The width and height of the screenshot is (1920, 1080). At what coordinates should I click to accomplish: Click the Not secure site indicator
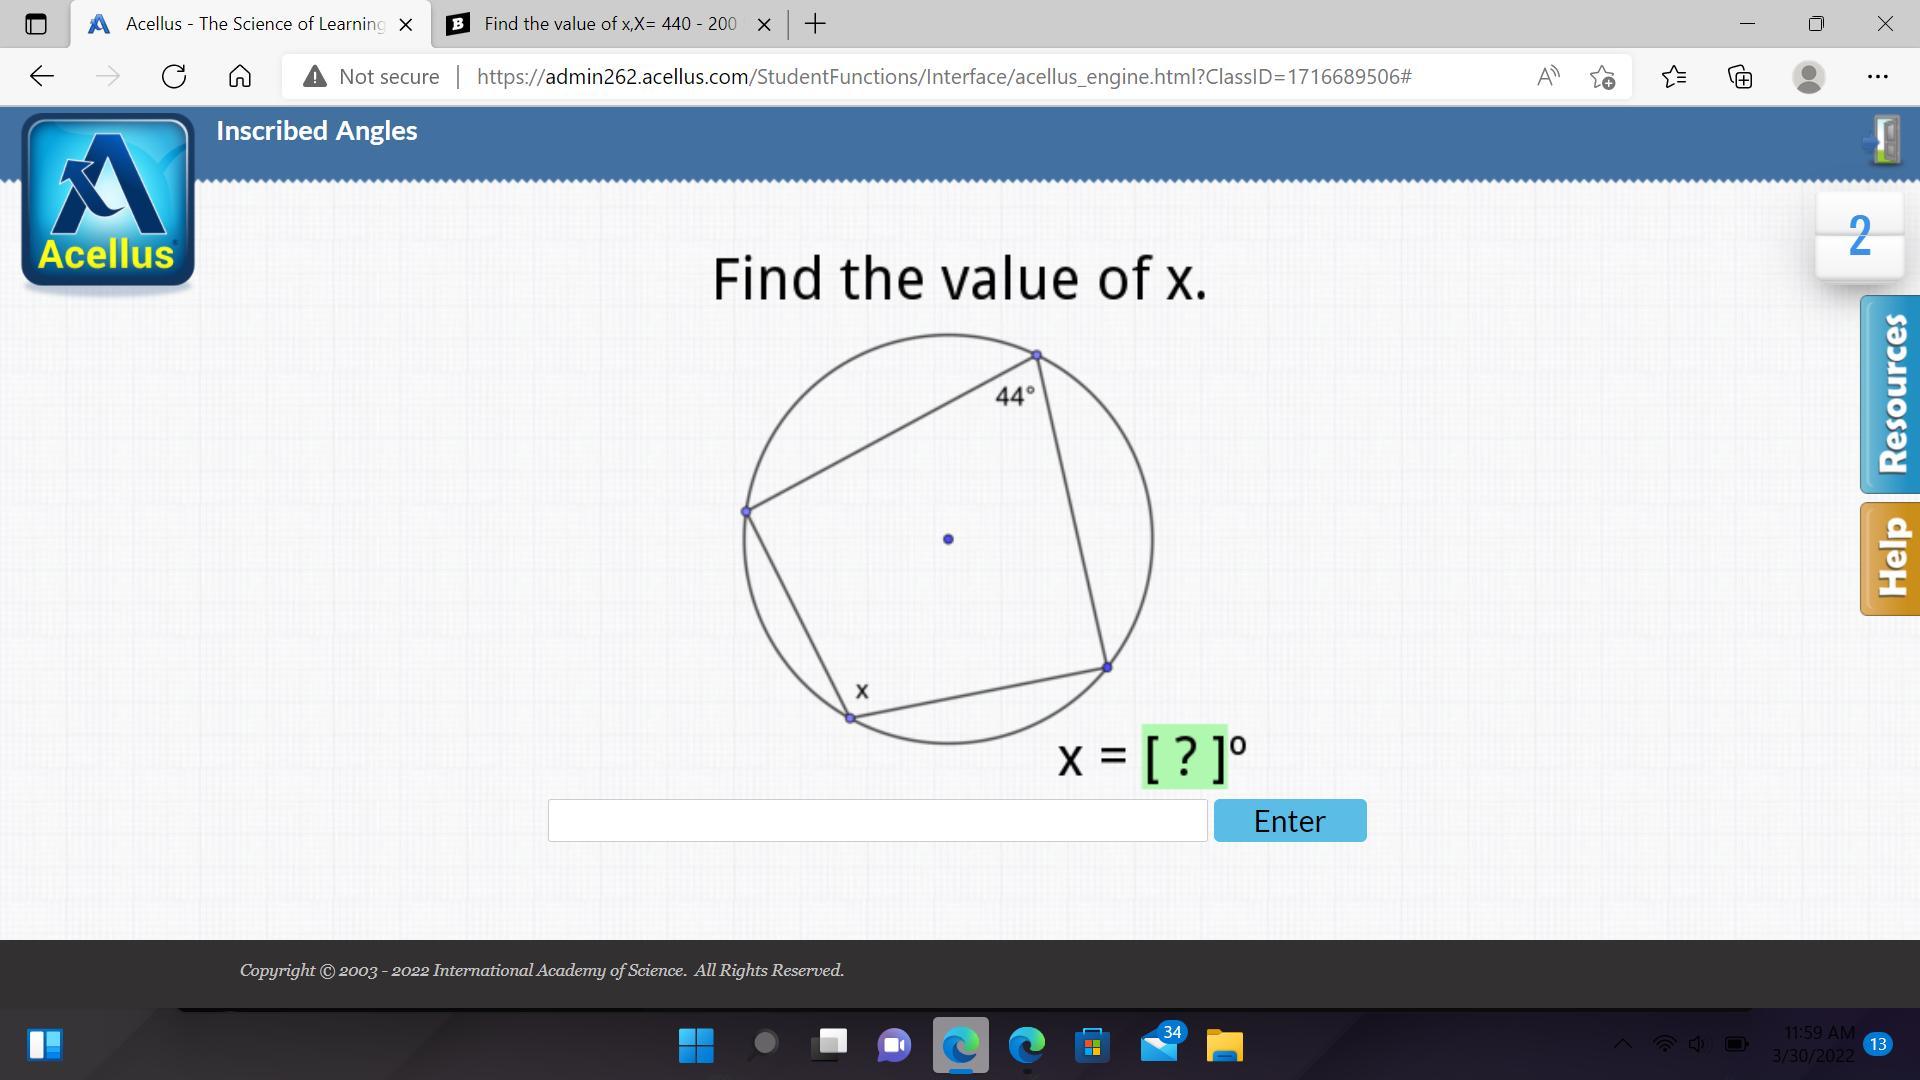pyautogui.click(x=372, y=77)
